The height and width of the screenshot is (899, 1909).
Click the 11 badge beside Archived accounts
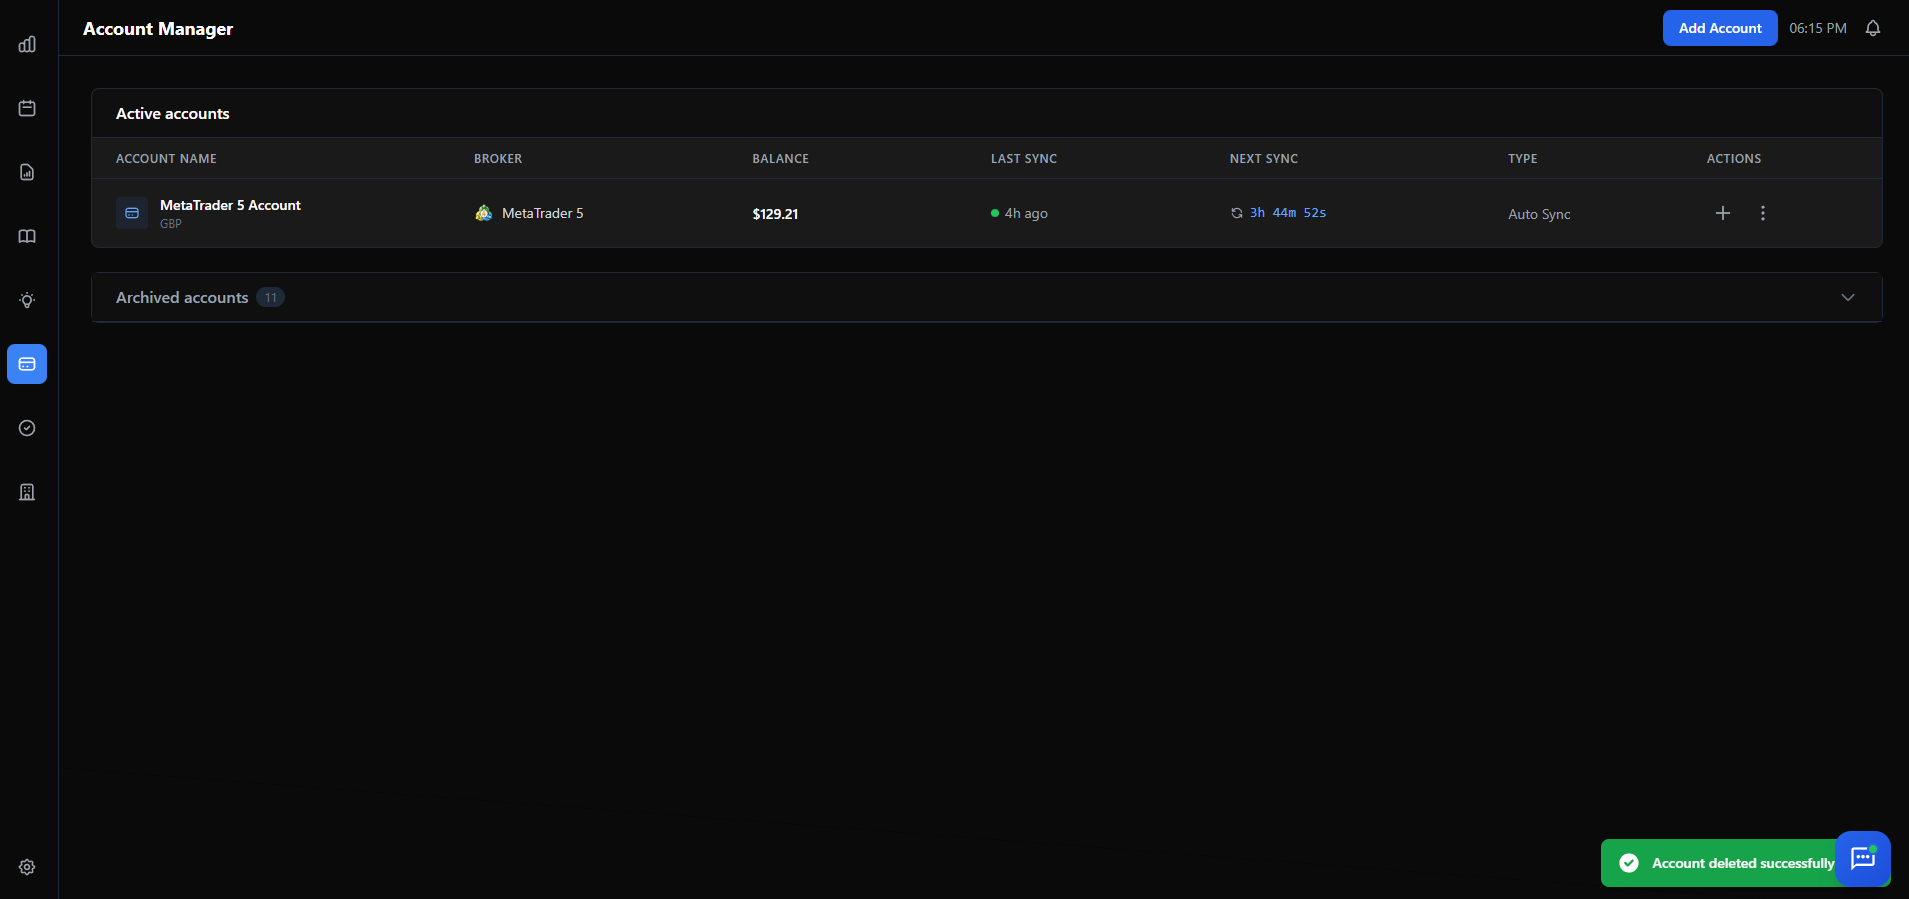coord(271,297)
